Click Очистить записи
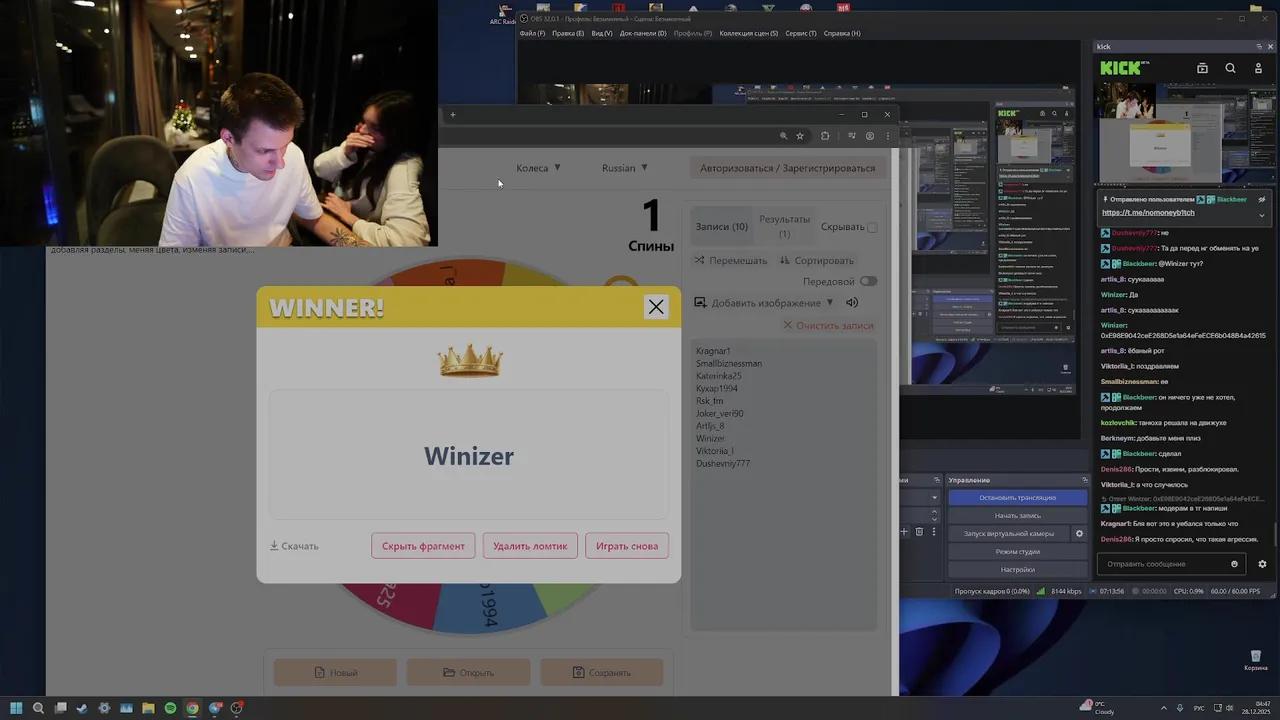Viewport: 1280px width, 720px height. 828,326
